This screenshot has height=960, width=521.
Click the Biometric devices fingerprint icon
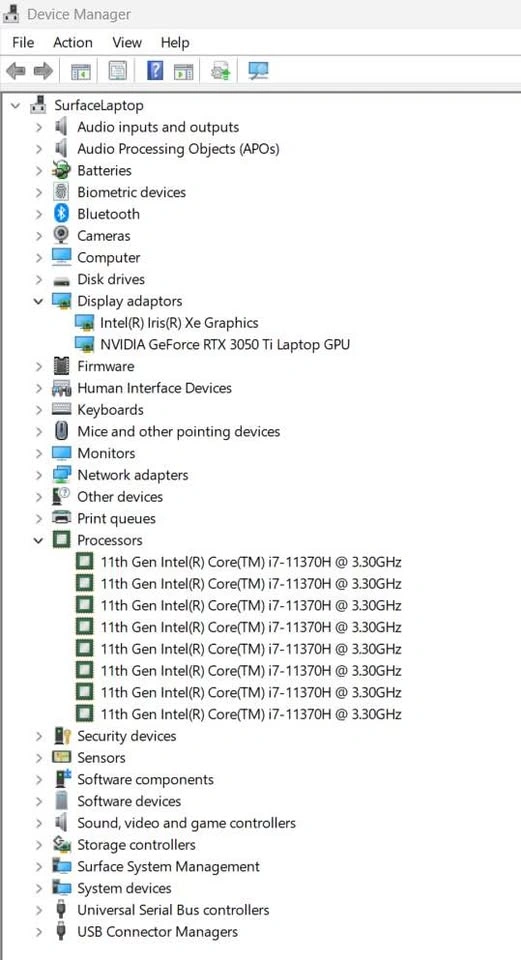(x=61, y=192)
